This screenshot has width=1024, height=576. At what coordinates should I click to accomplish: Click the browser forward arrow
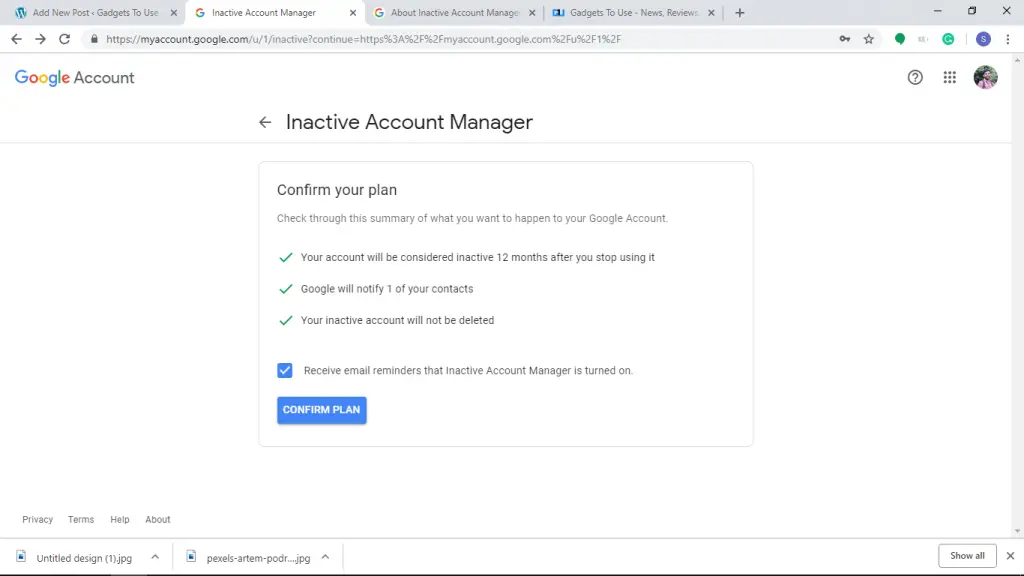tap(40, 39)
